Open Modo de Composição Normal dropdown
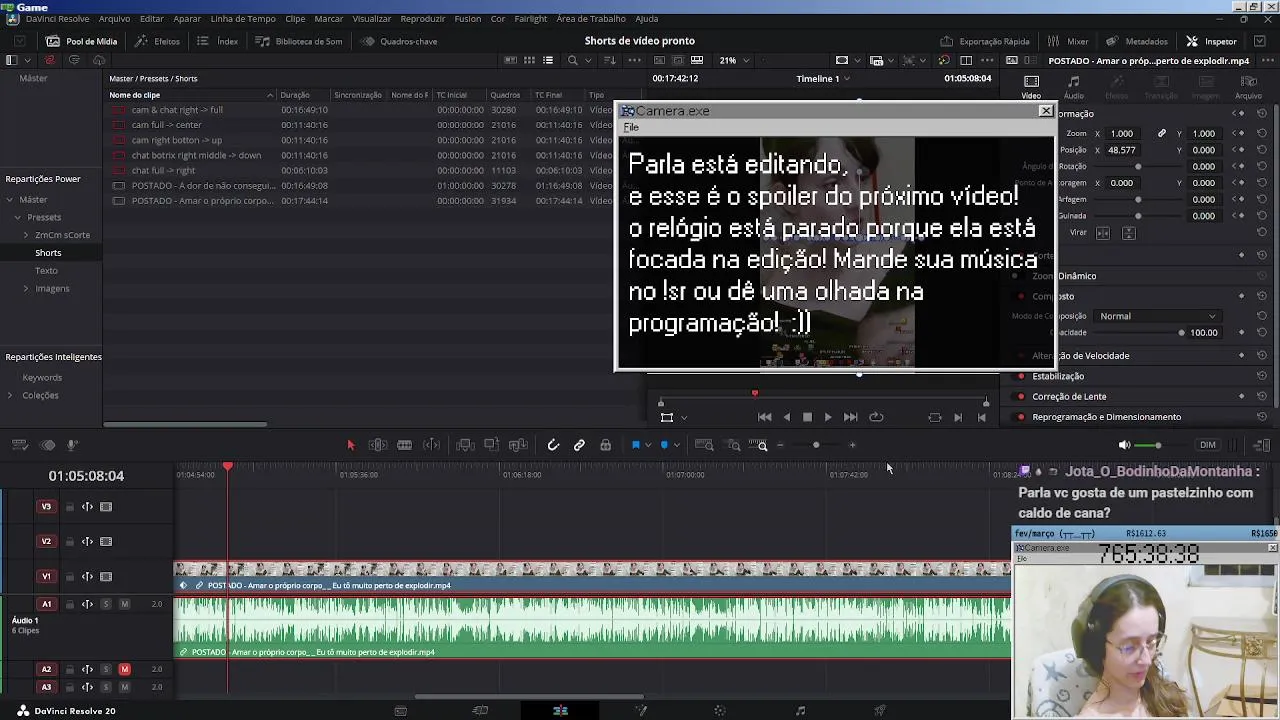 (1158, 316)
